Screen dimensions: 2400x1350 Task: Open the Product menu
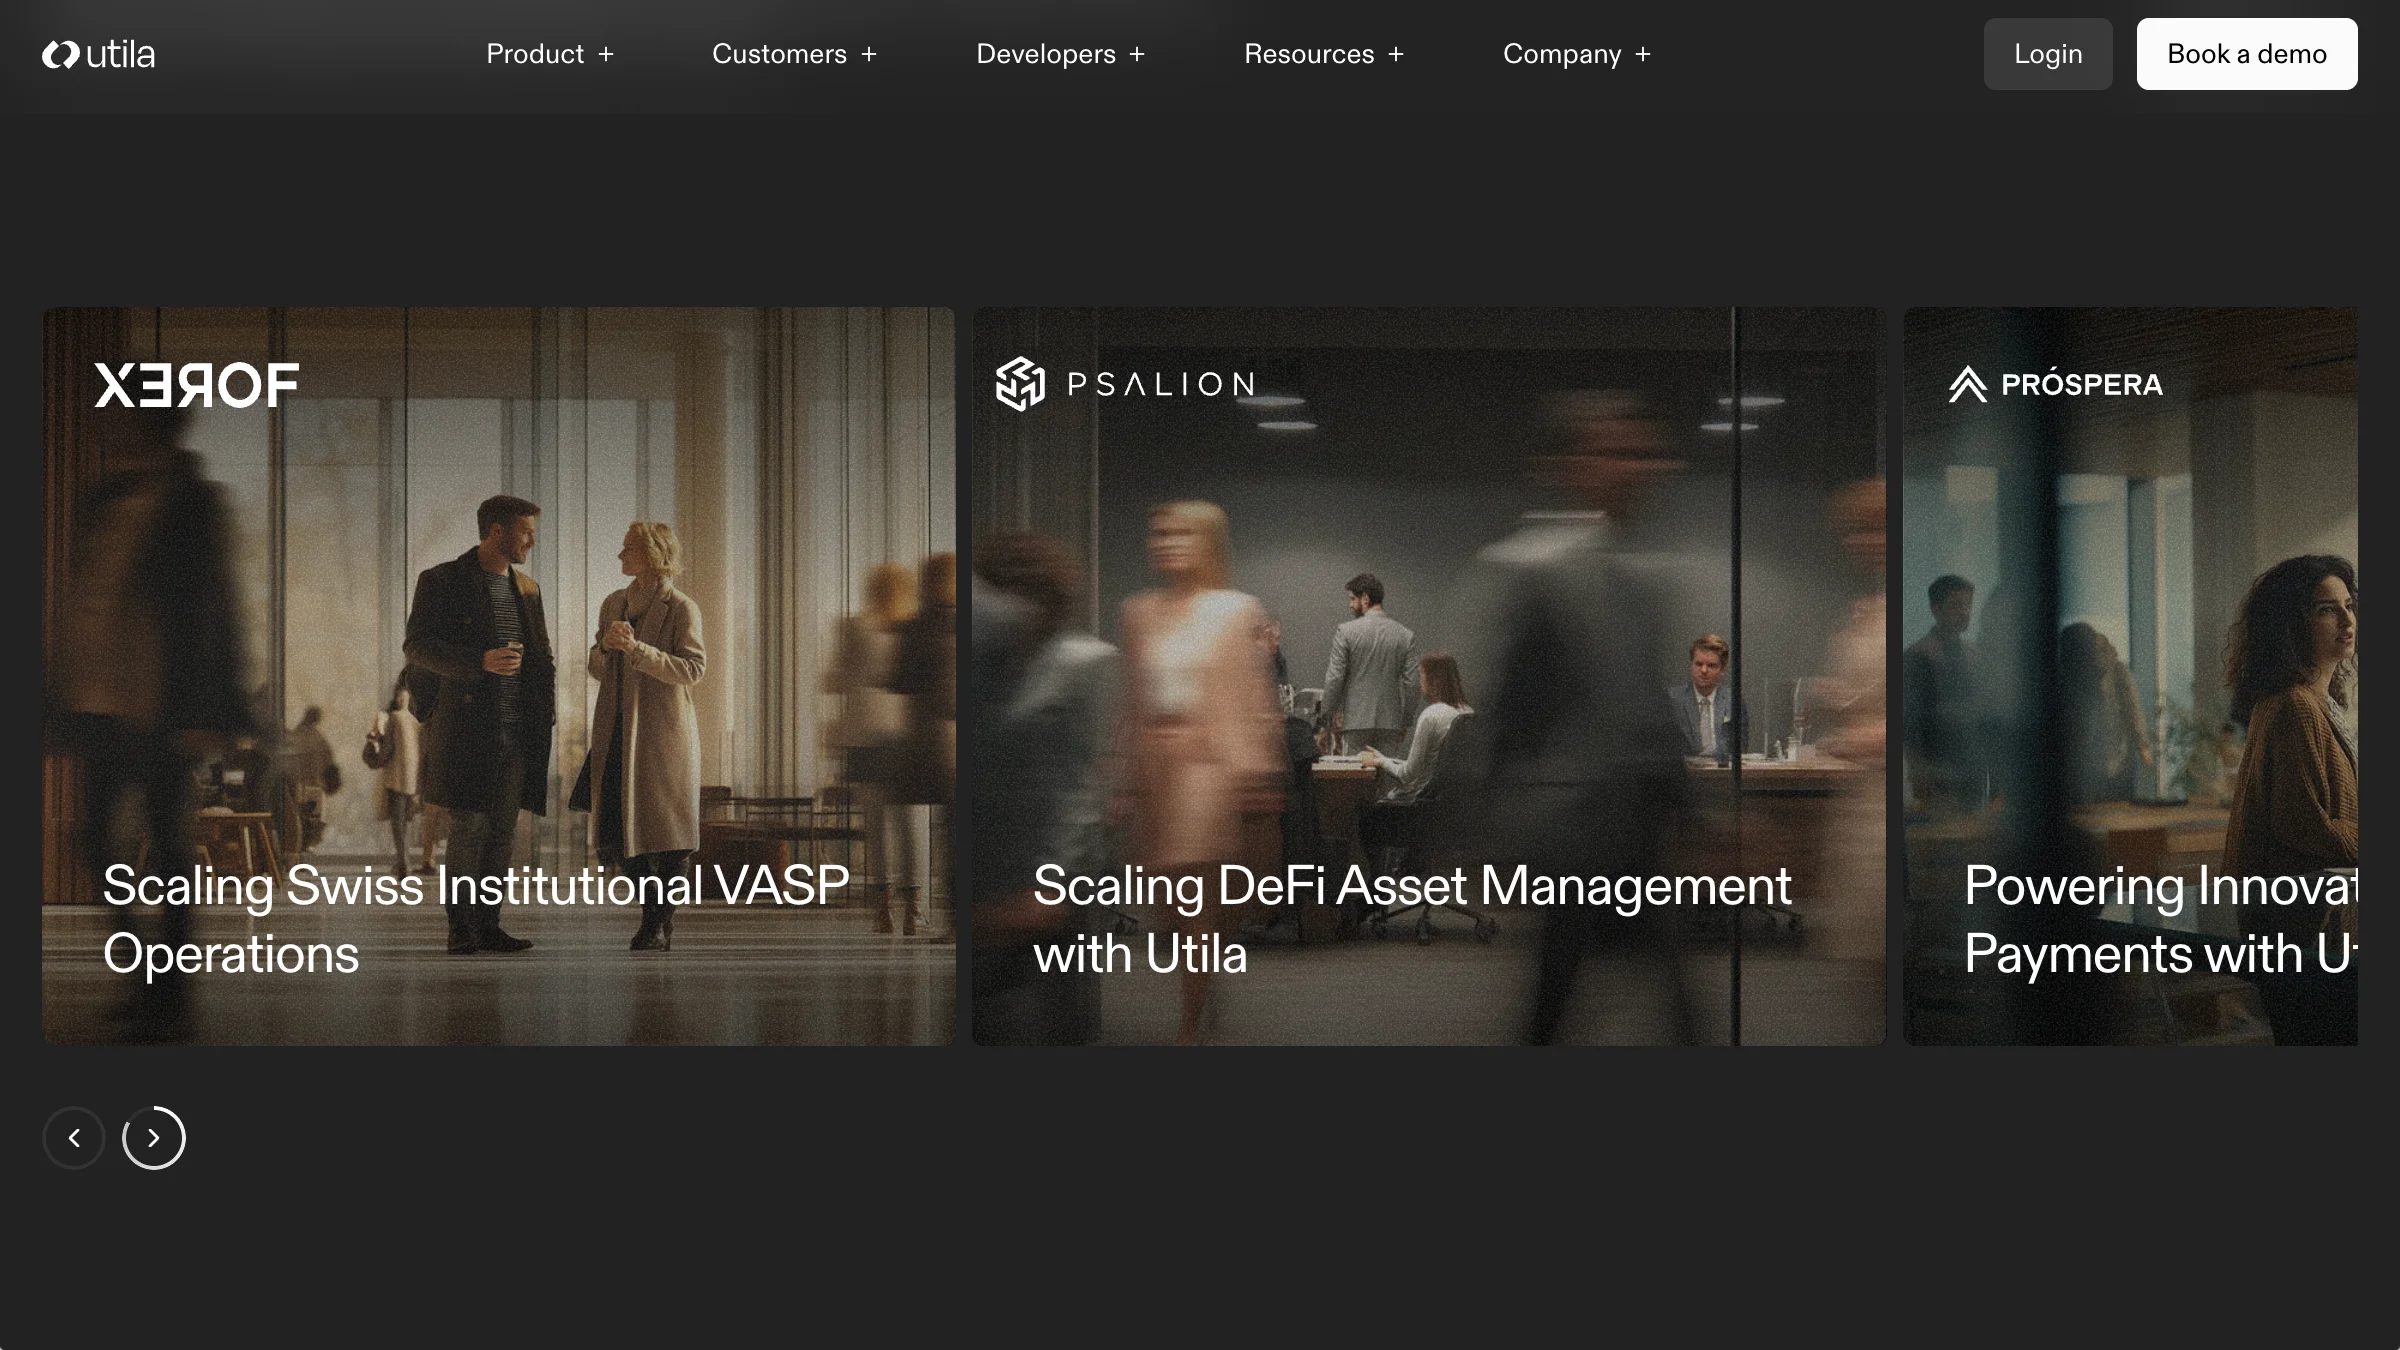pyautogui.click(x=535, y=54)
